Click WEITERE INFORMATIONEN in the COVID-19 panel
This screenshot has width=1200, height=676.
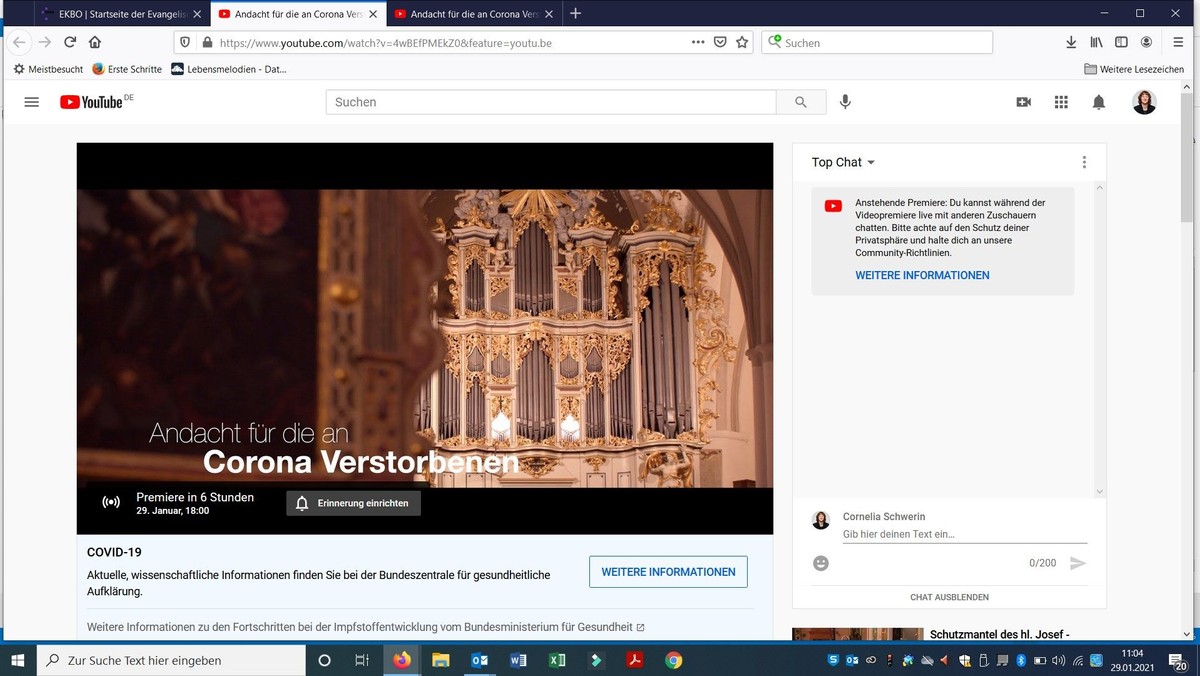pyautogui.click(x=668, y=572)
